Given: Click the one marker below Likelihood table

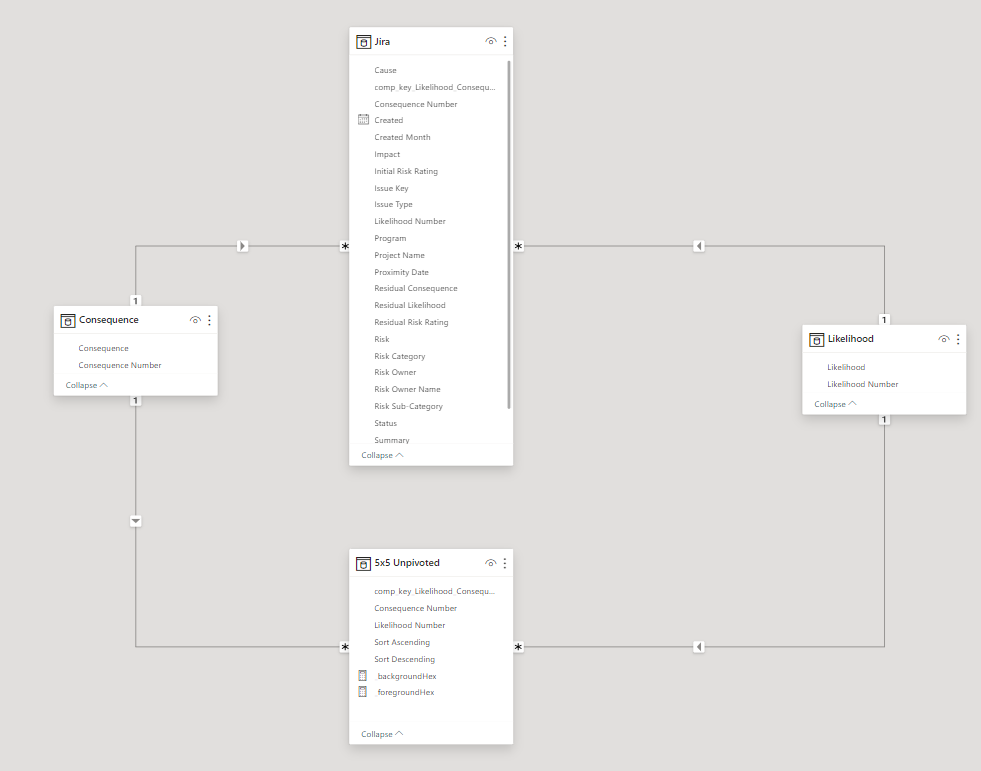Looking at the screenshot, I should point(884,419).
